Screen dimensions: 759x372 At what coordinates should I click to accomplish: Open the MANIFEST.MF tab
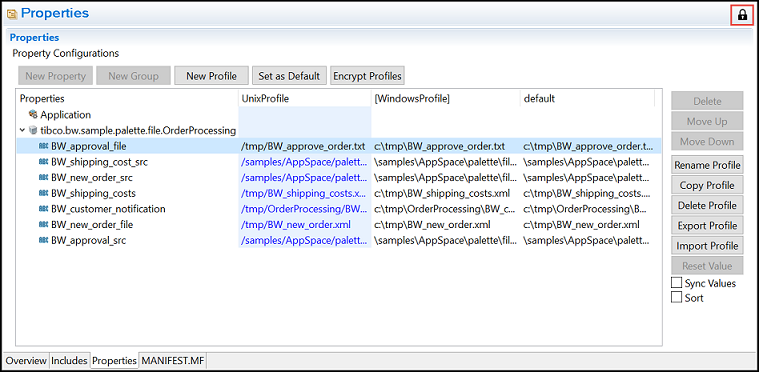(173, 360)
